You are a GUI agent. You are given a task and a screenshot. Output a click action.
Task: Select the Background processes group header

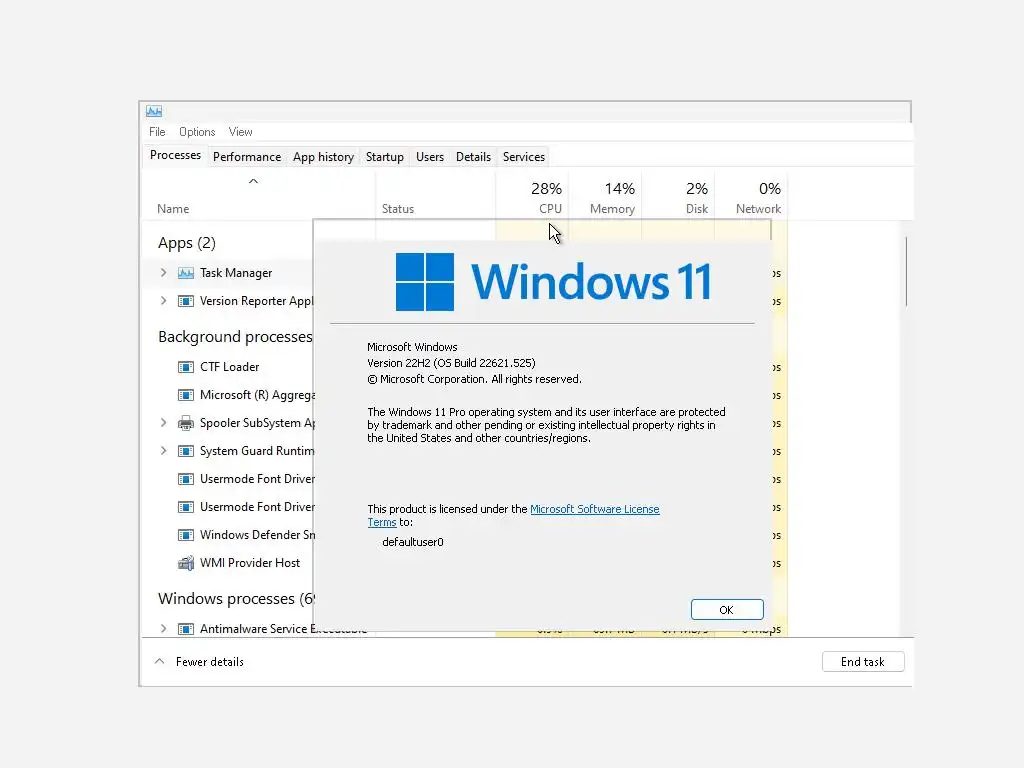click(235, 337)
